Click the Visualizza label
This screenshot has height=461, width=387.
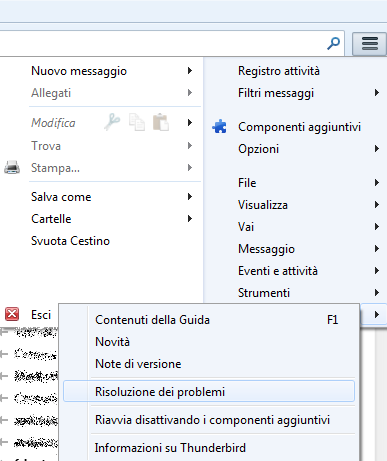pos(263,205)
